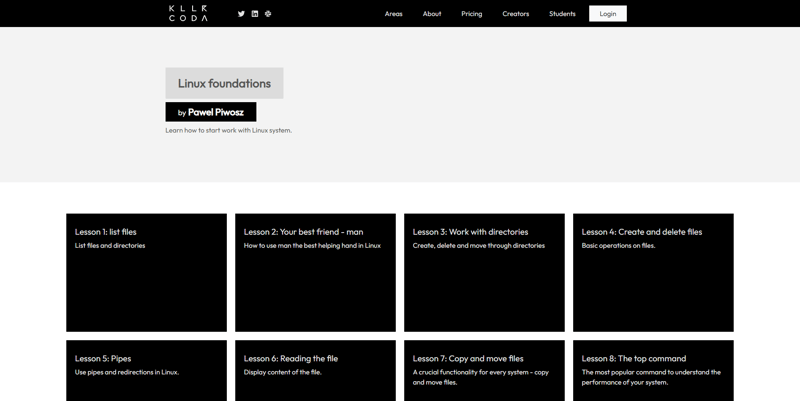Open the Creators page
800x401 pixels.
point(515,14)
